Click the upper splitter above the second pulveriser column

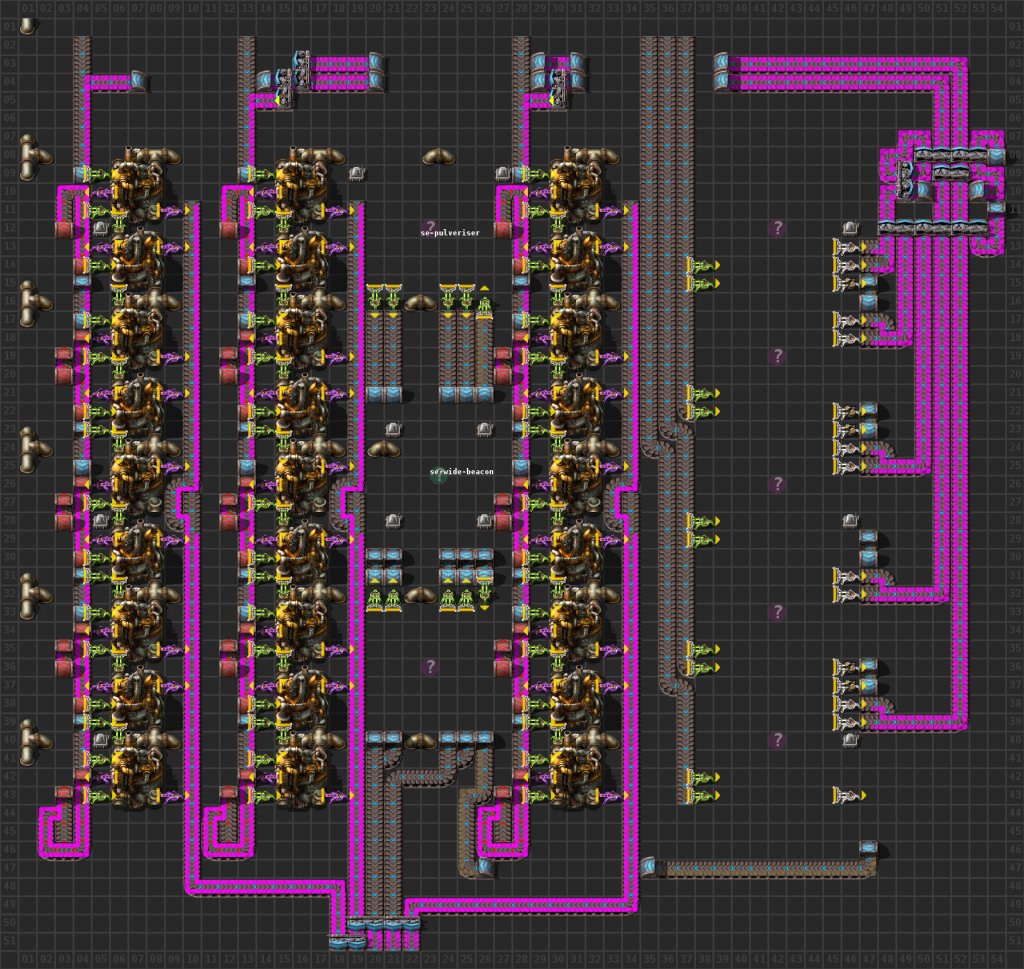[x=301, y=69]
